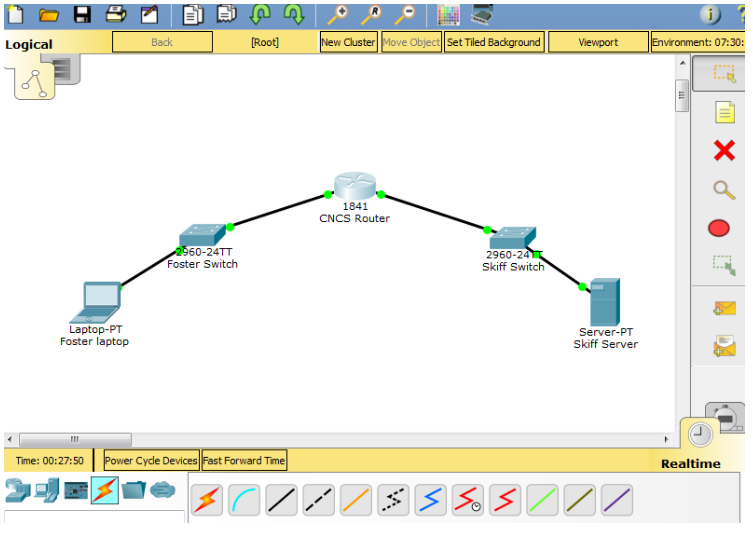Viewport: 753px width, 535px height.
Task: Open the Custom Devices Dialog icon
Action: 482,14
